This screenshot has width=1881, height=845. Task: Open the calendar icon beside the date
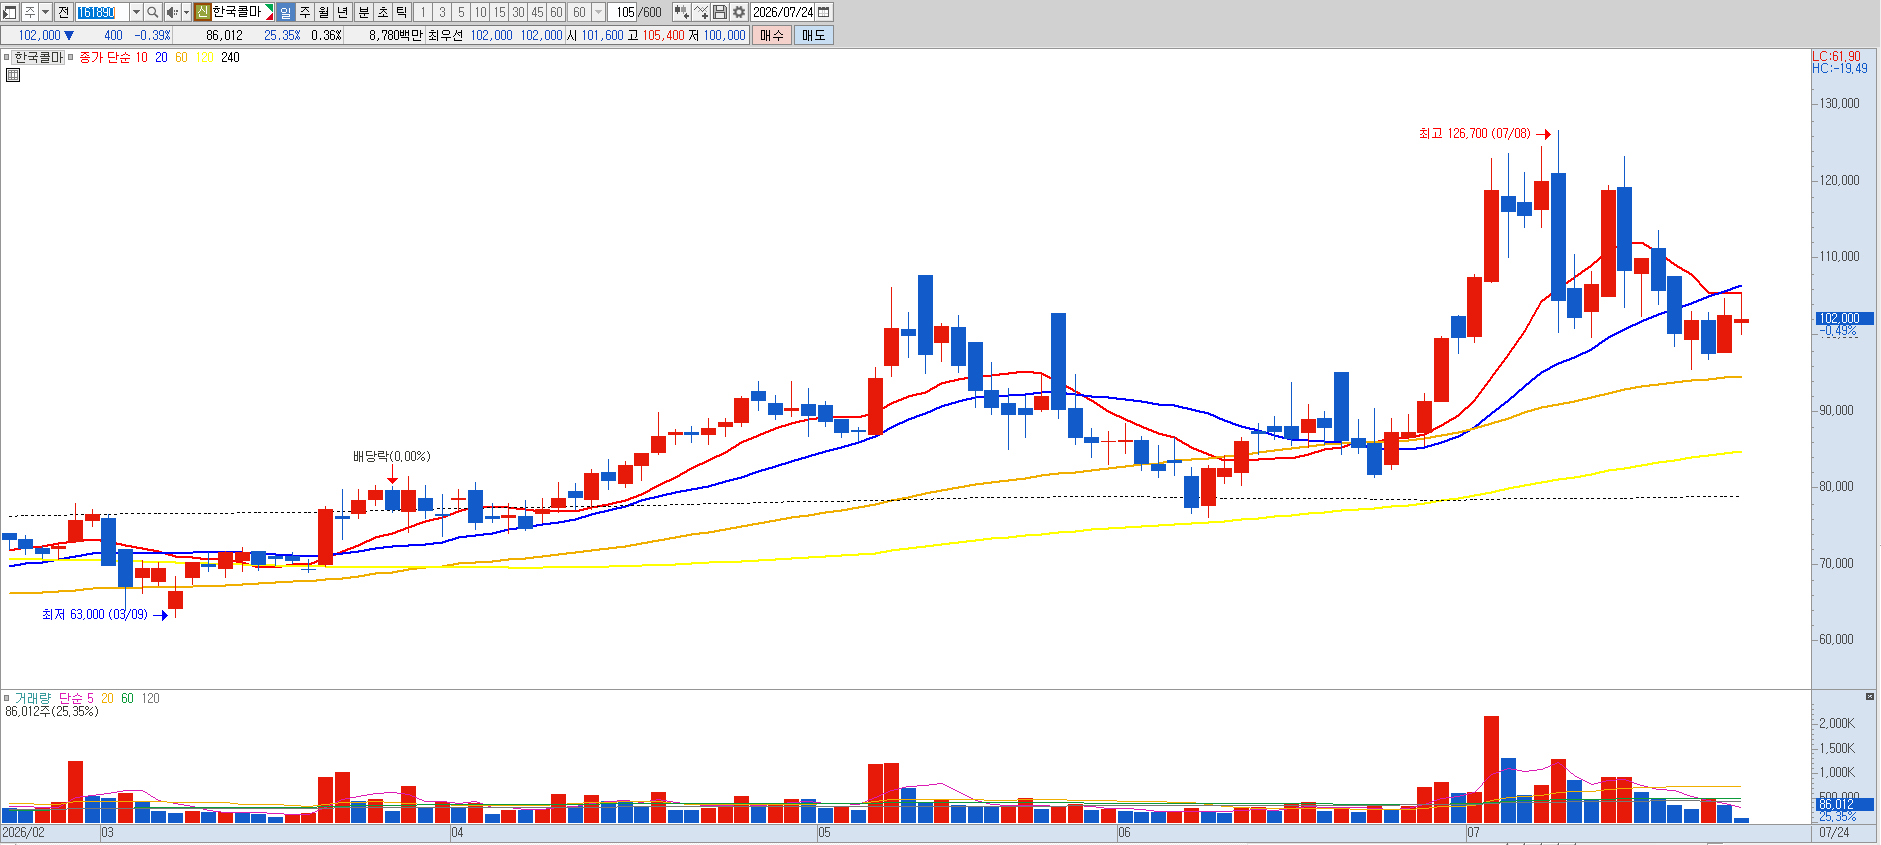click(x=824, y=12)
